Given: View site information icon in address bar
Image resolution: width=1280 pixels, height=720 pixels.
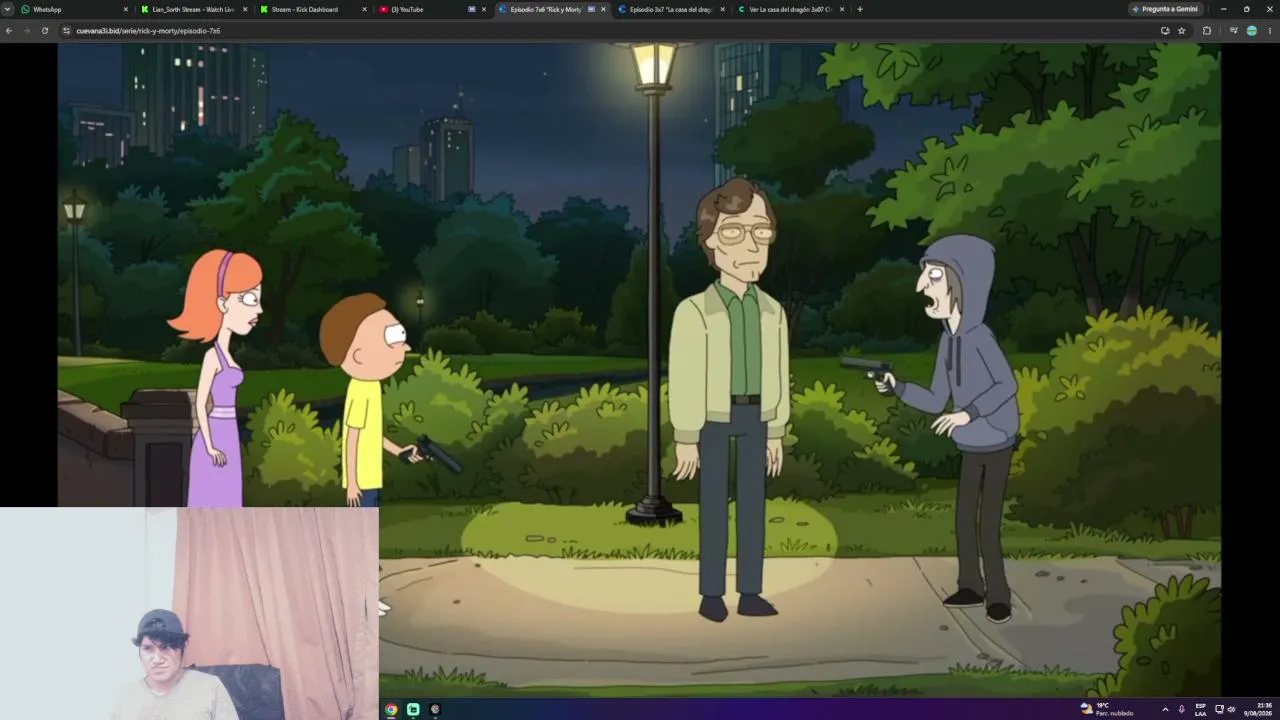Looking at the screenshot, I should [67, 31].
